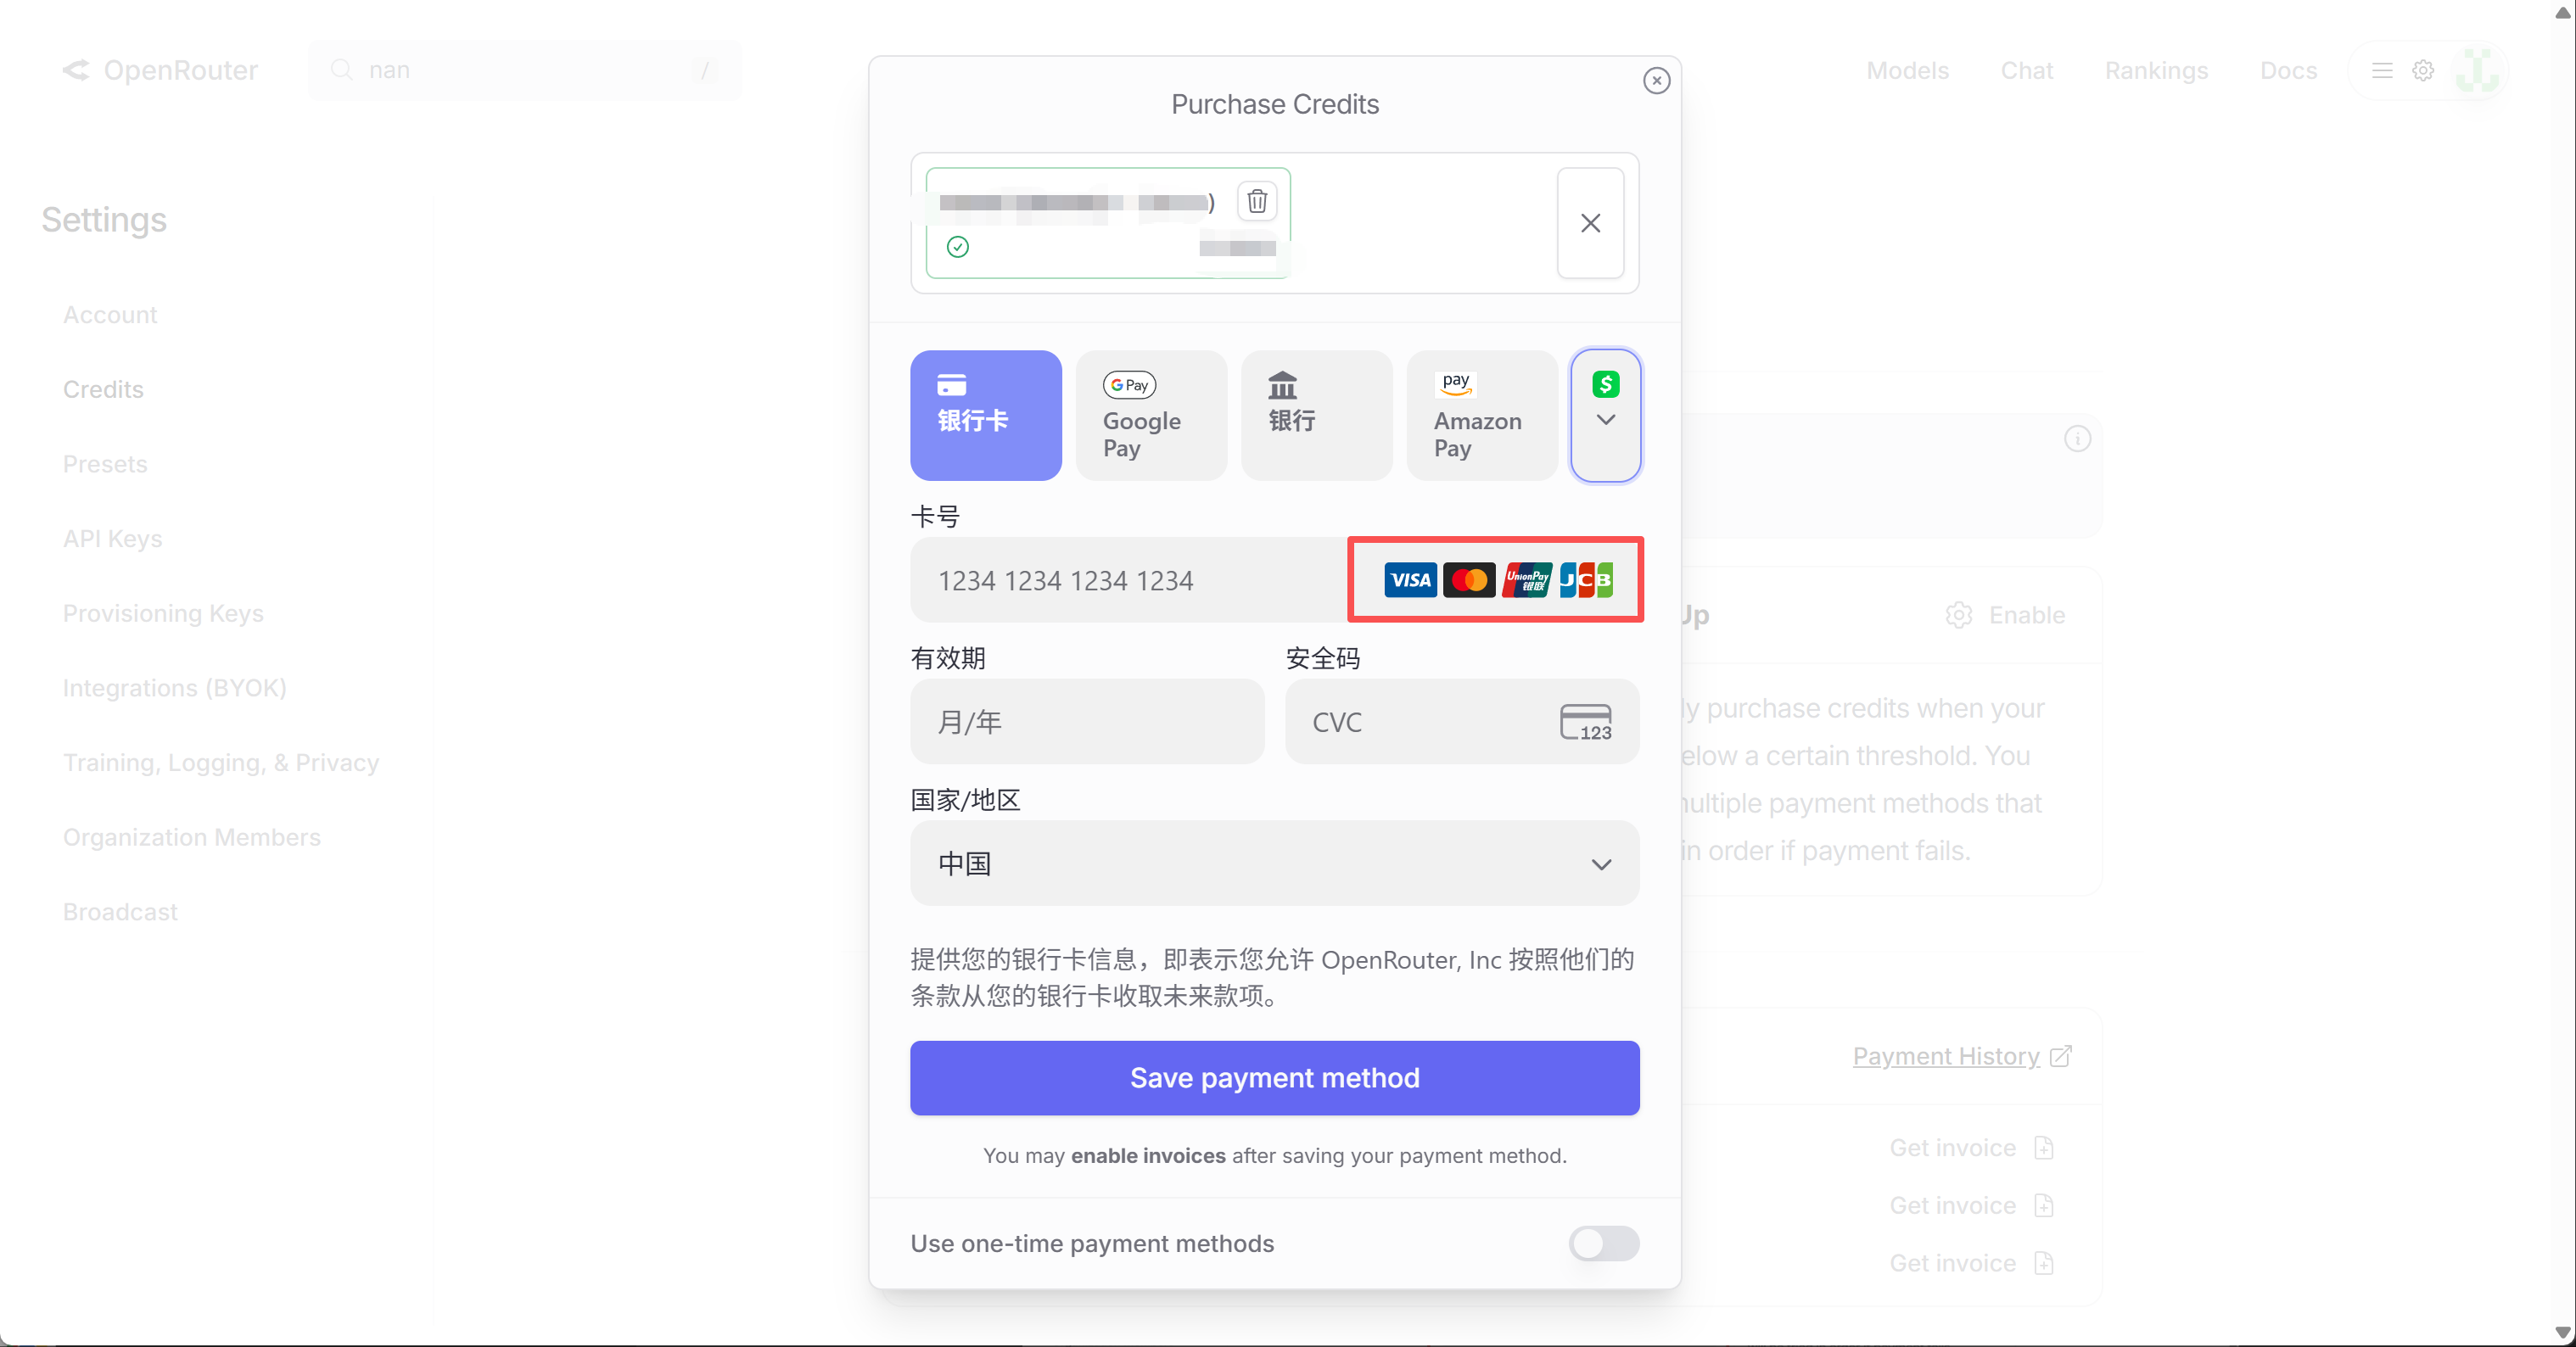Open the Payment History link
Viewport: 2576px width, 1347px height.
pos(1961,1057)
